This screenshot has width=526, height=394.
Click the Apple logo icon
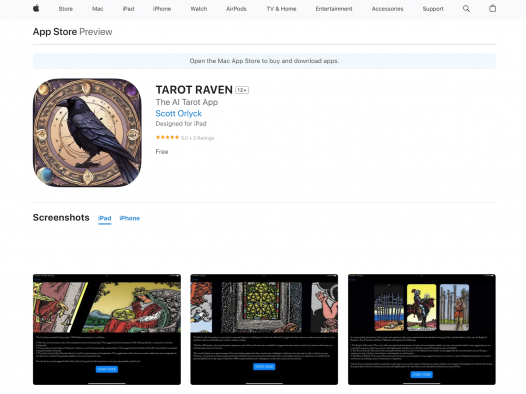[36, 8]
